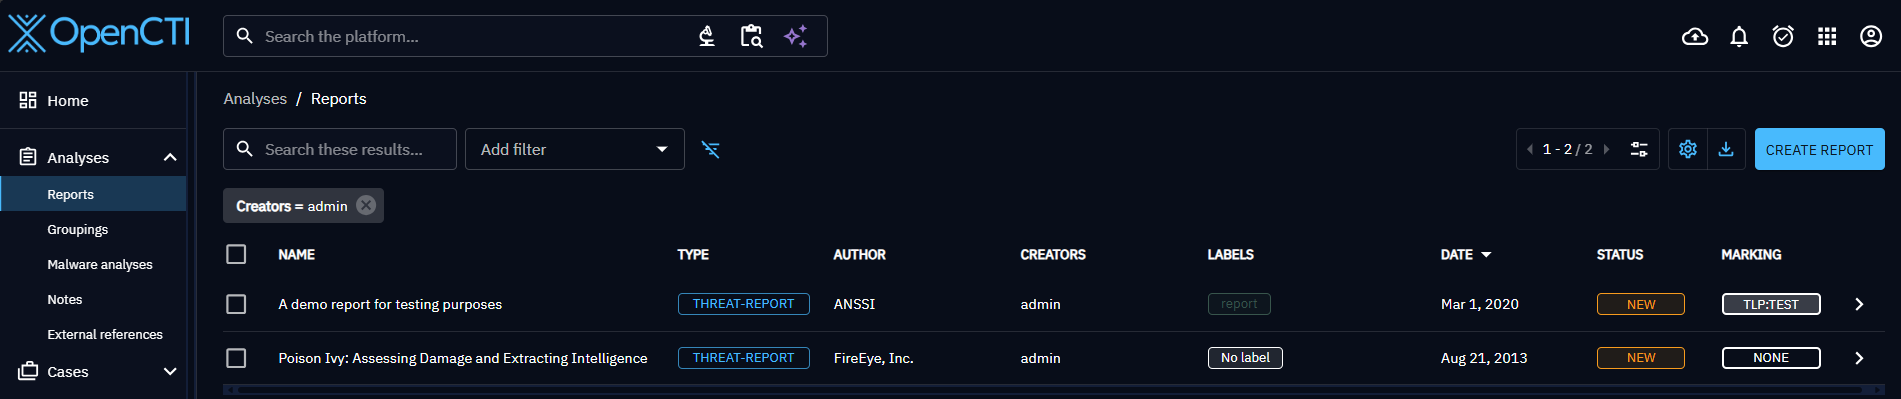Click NEW status of the demo report
The height and width of the screenshot is (399, 1901).
click(1641, 304)
